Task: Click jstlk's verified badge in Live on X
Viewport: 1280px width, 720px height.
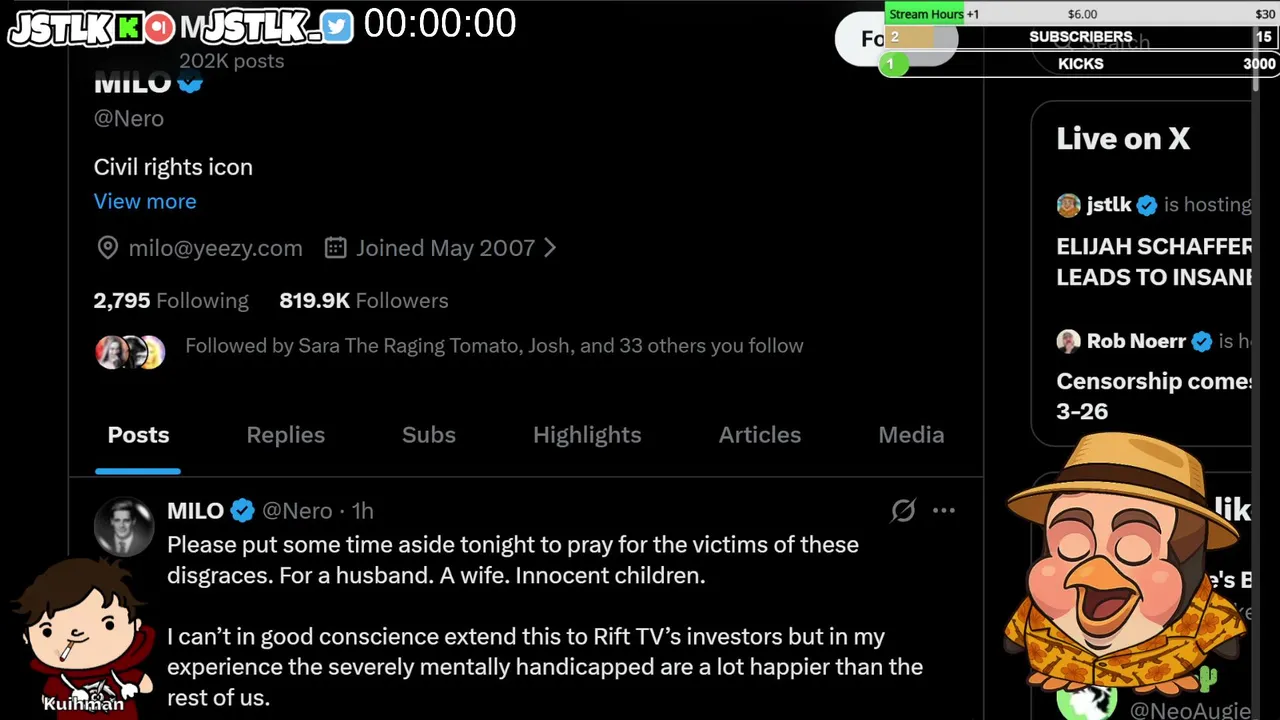Action: pos(1147,205)
